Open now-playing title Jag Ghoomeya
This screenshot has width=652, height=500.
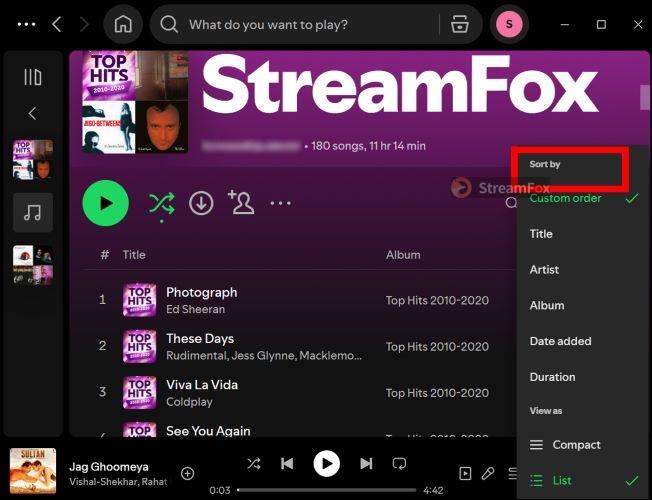pyautogui.click(x=109, y=467)
